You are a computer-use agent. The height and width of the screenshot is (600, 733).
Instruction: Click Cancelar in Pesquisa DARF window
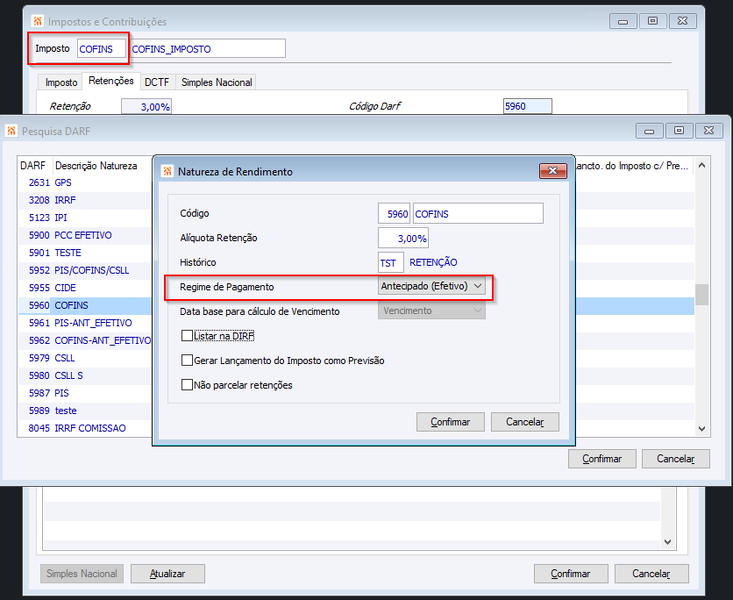676,459
